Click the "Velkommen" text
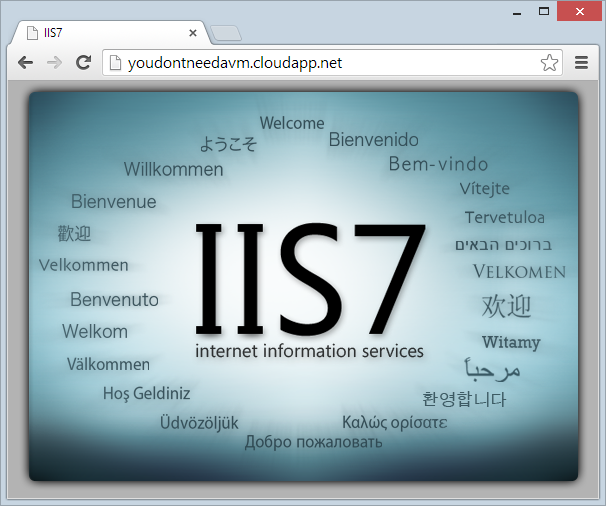Screen dimensions: 606x506 tap(83, 265)
